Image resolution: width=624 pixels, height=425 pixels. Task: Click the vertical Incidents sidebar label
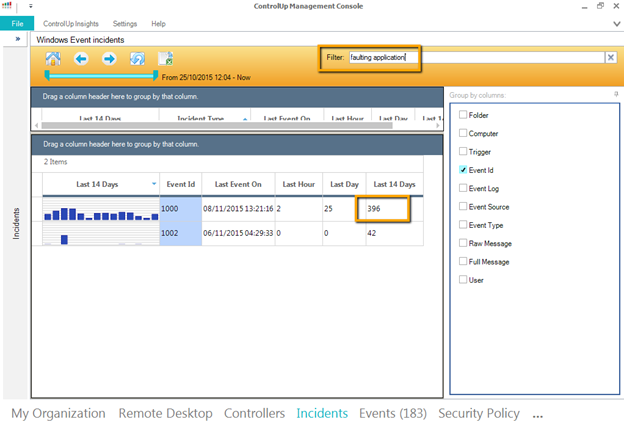tap(16, 223)
